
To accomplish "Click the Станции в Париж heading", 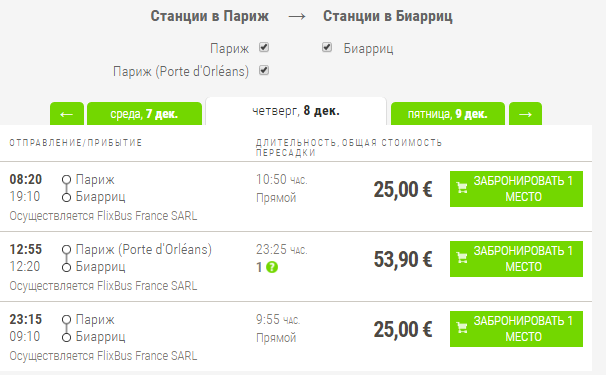I will pos(209,16).
